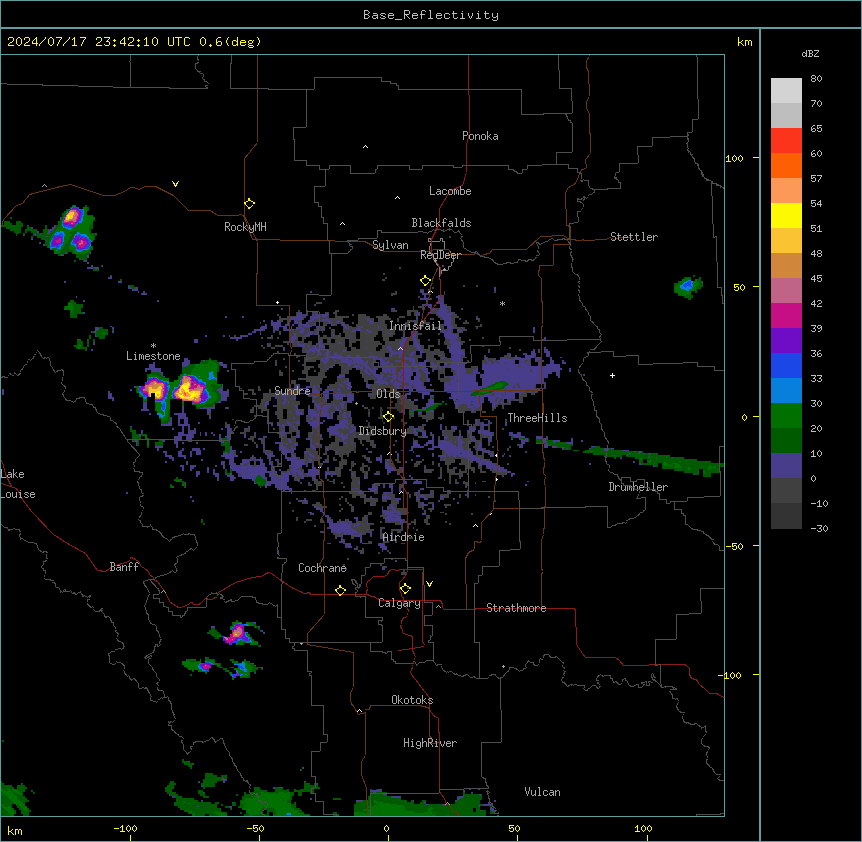Click the Vulcan label

[543, 792]
